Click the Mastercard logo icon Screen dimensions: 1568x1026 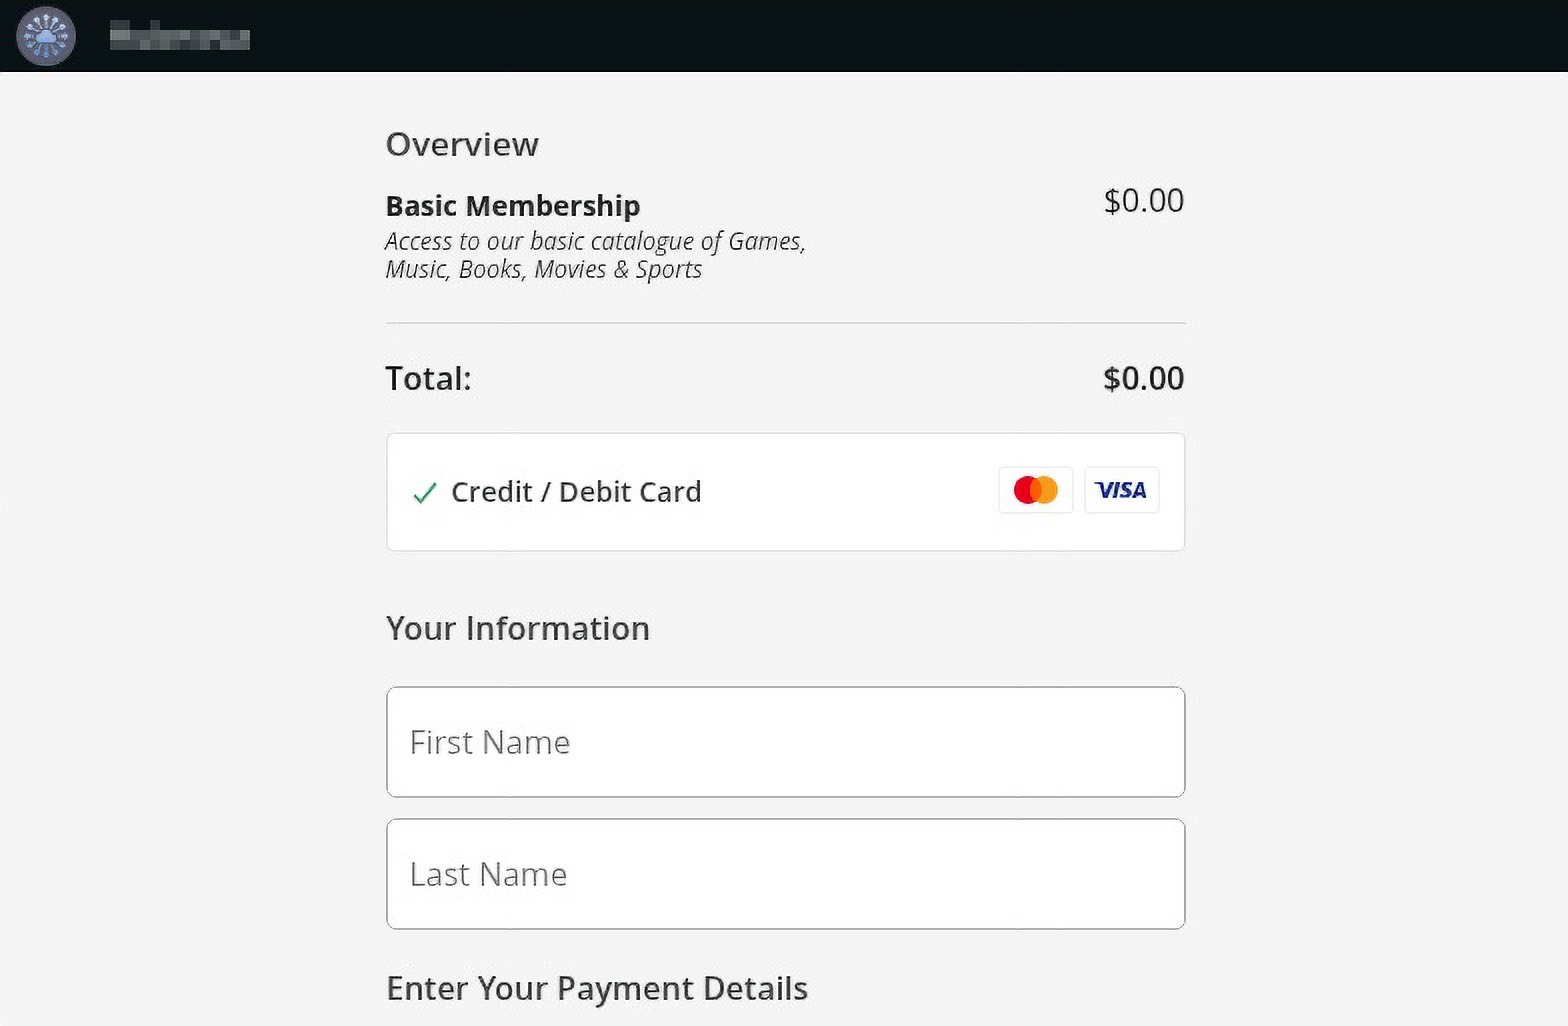(1035, 490)
